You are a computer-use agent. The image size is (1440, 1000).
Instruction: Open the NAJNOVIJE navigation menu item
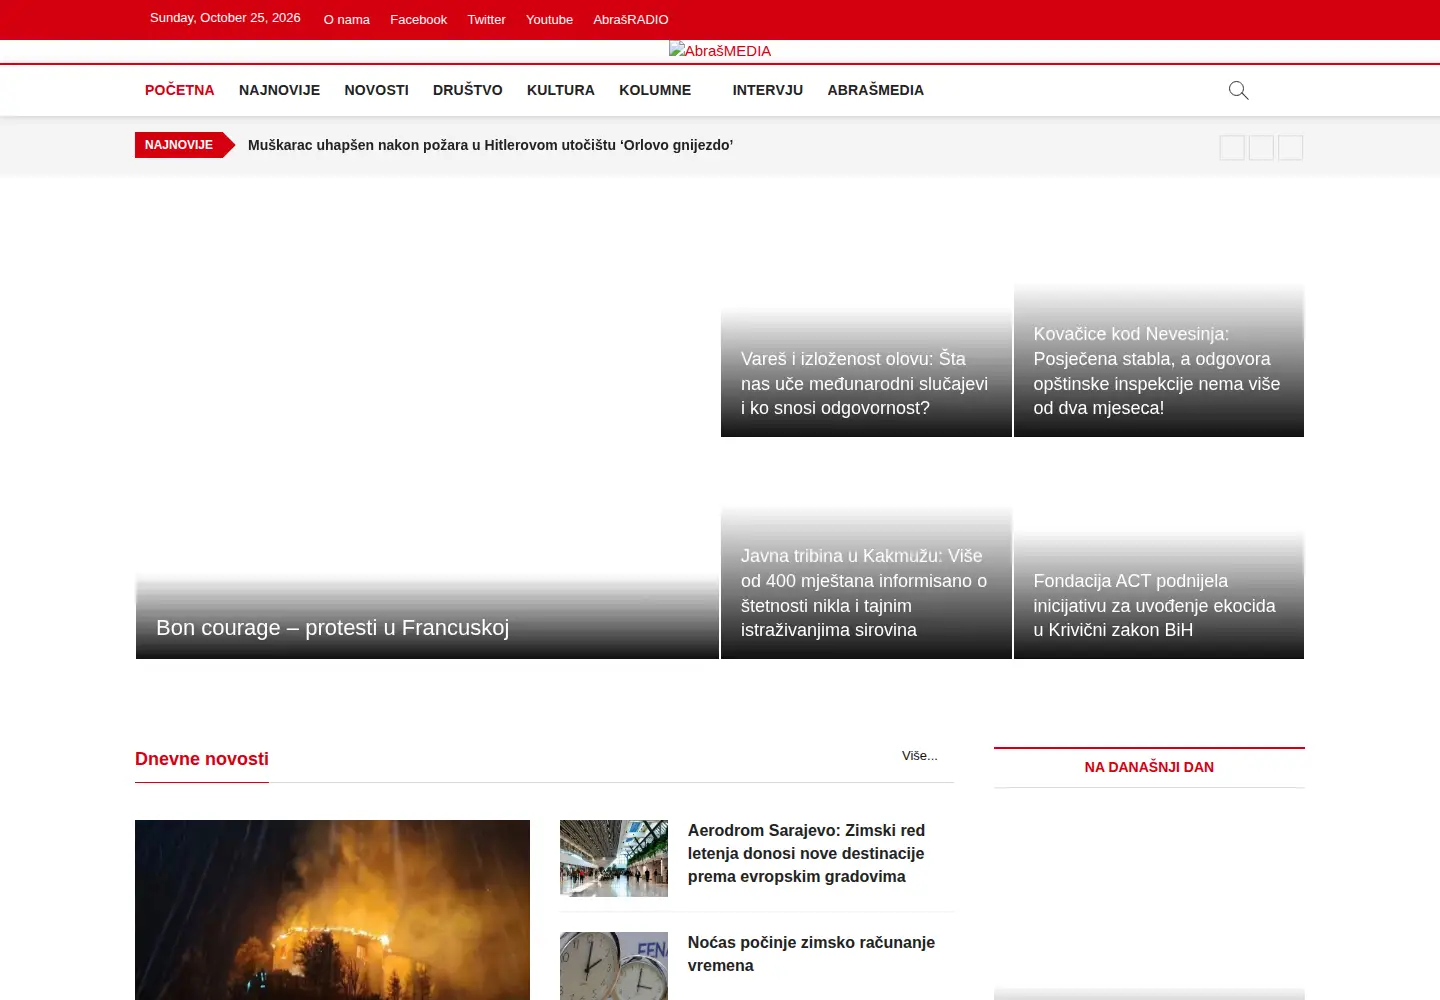[x=280, y=90]
